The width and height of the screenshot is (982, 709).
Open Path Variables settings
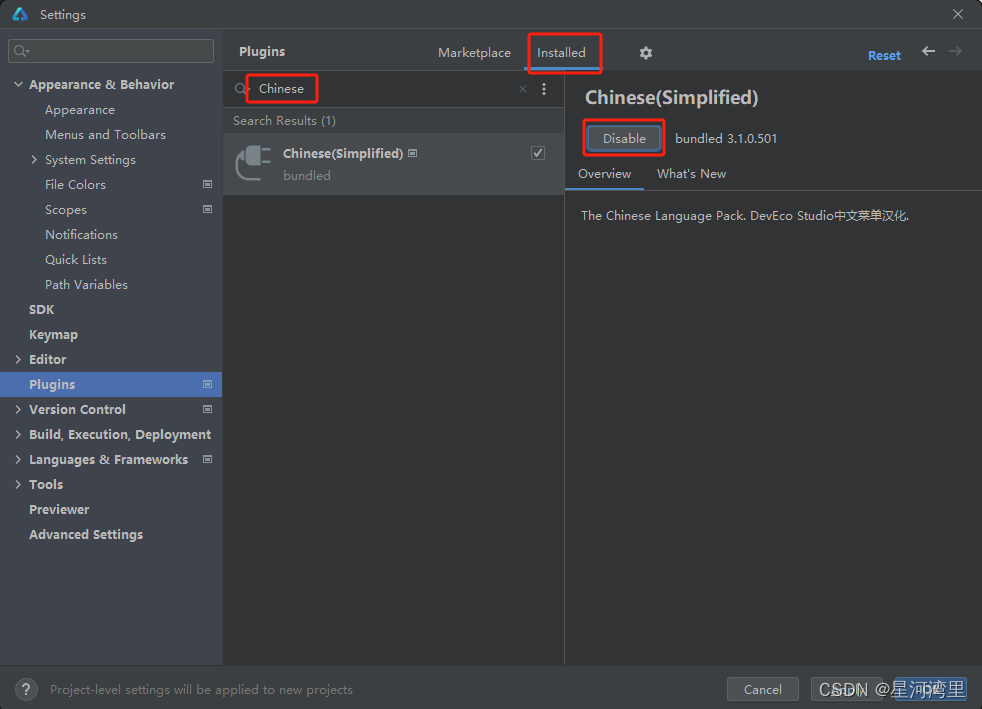[86, 284]
